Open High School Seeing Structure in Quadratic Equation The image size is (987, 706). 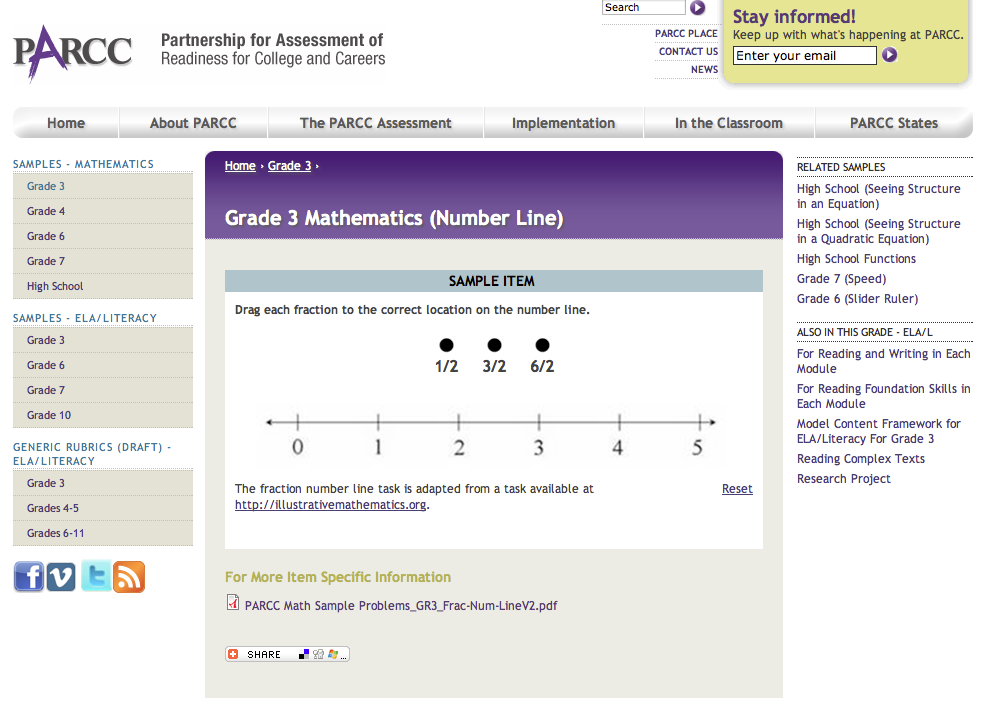coord(879,232)
